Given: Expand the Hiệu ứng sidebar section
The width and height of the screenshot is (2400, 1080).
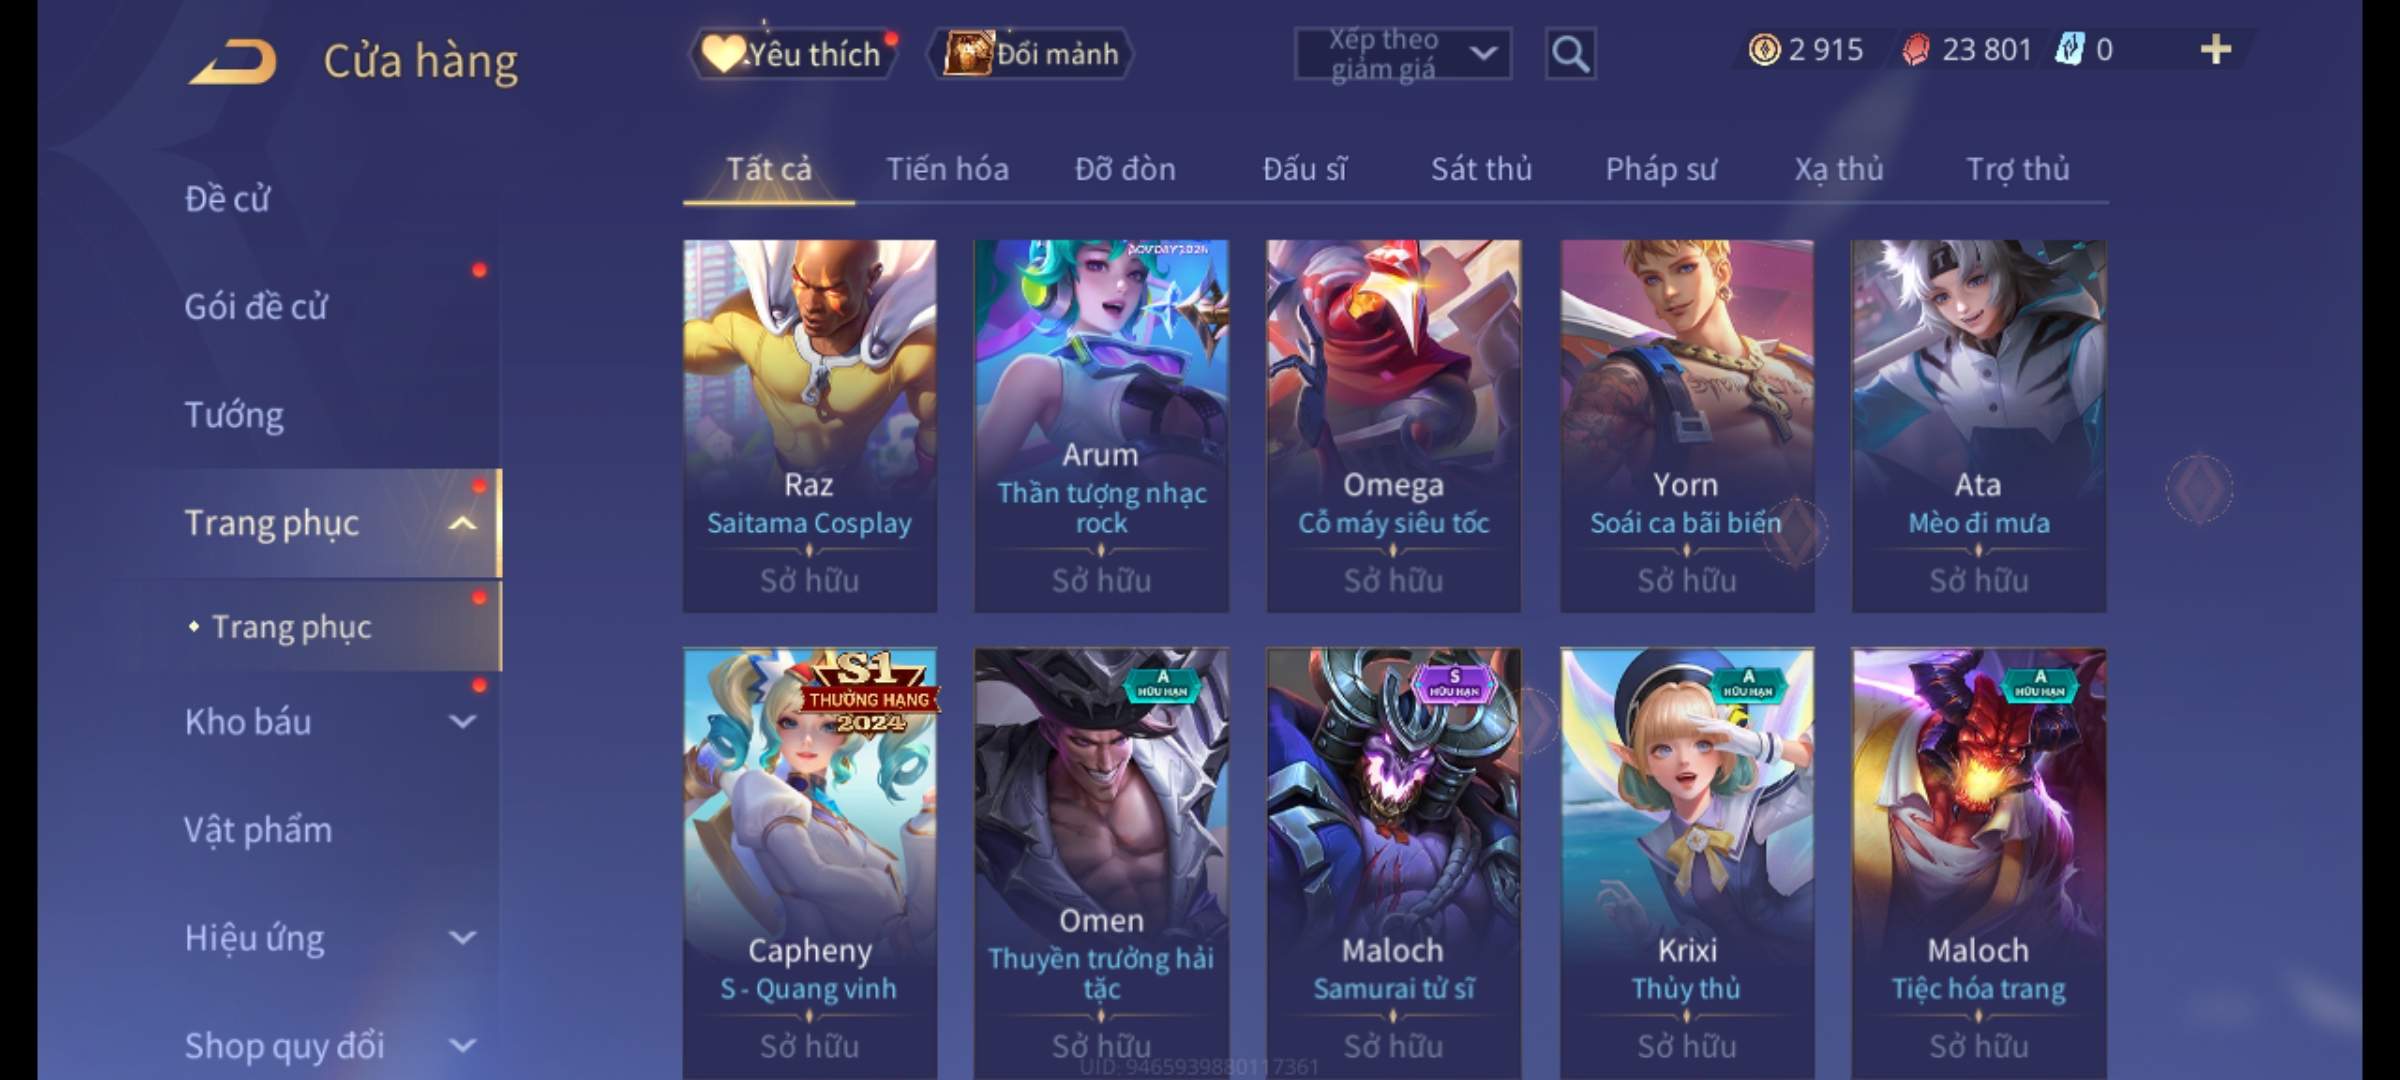Looking at the screenshot, I should (462, 937).
